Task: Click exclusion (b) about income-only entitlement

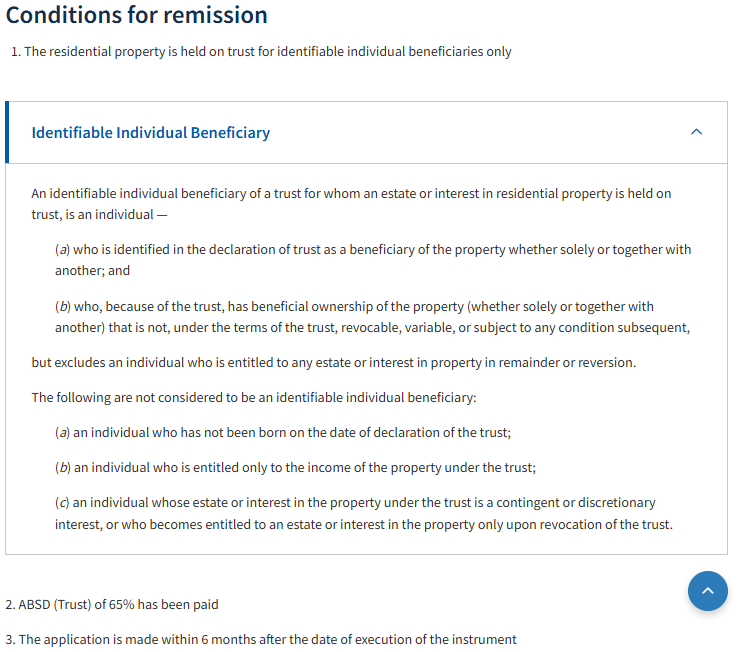Action: tap(295, 467)
